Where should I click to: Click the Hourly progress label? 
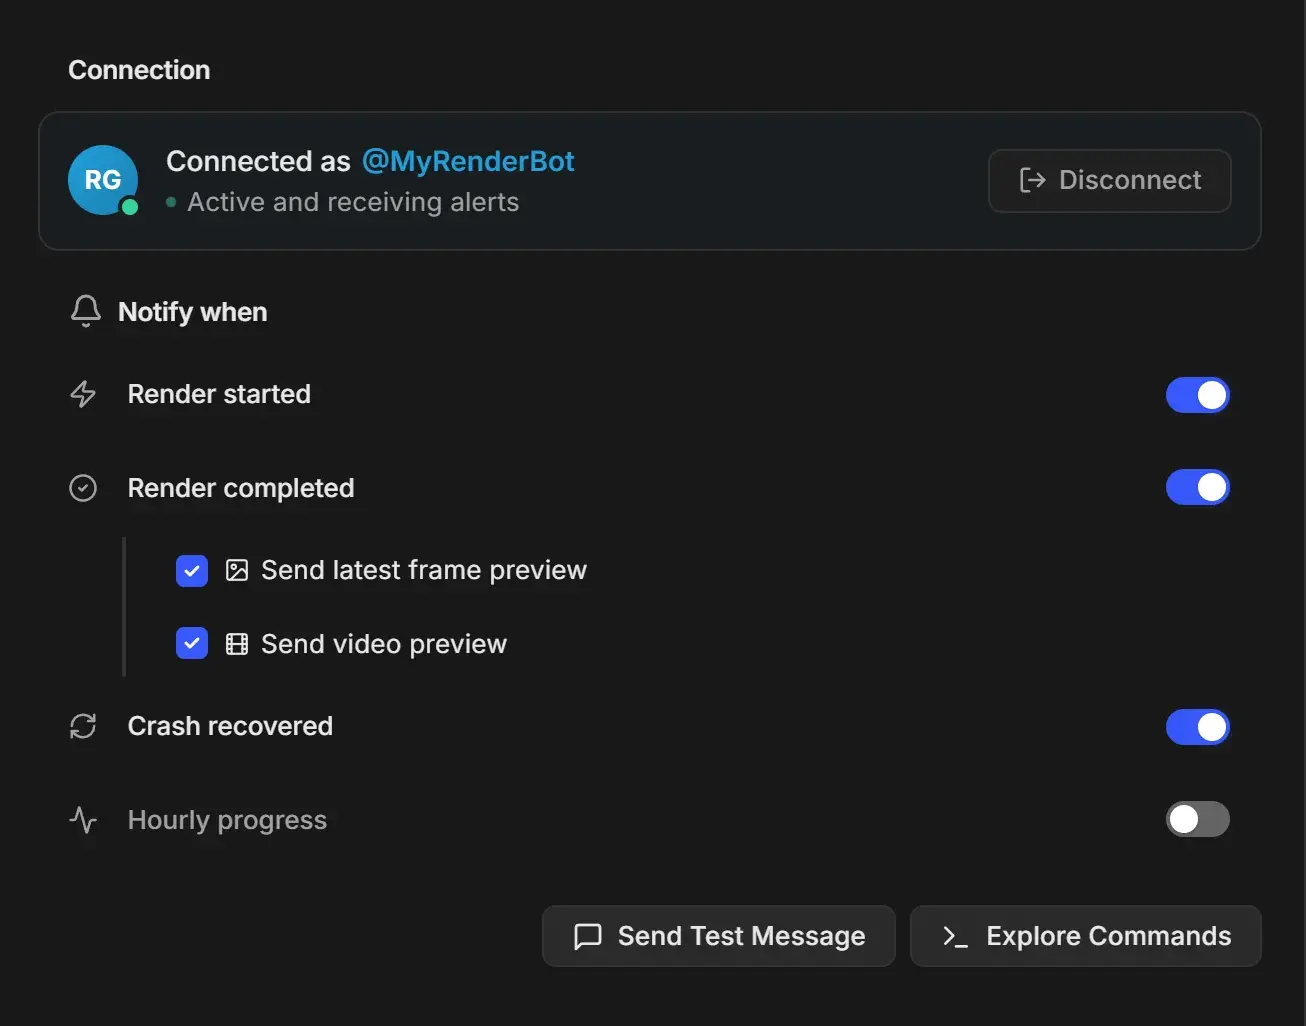pos(227,820)
